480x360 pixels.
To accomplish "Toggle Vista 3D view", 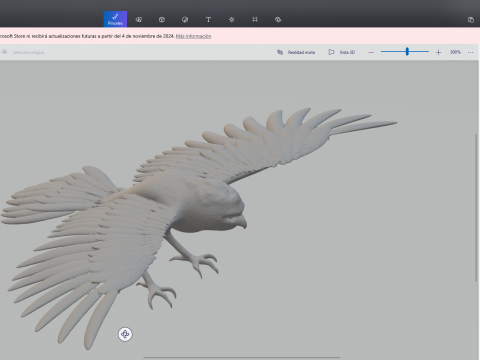I will click(342, 52).
